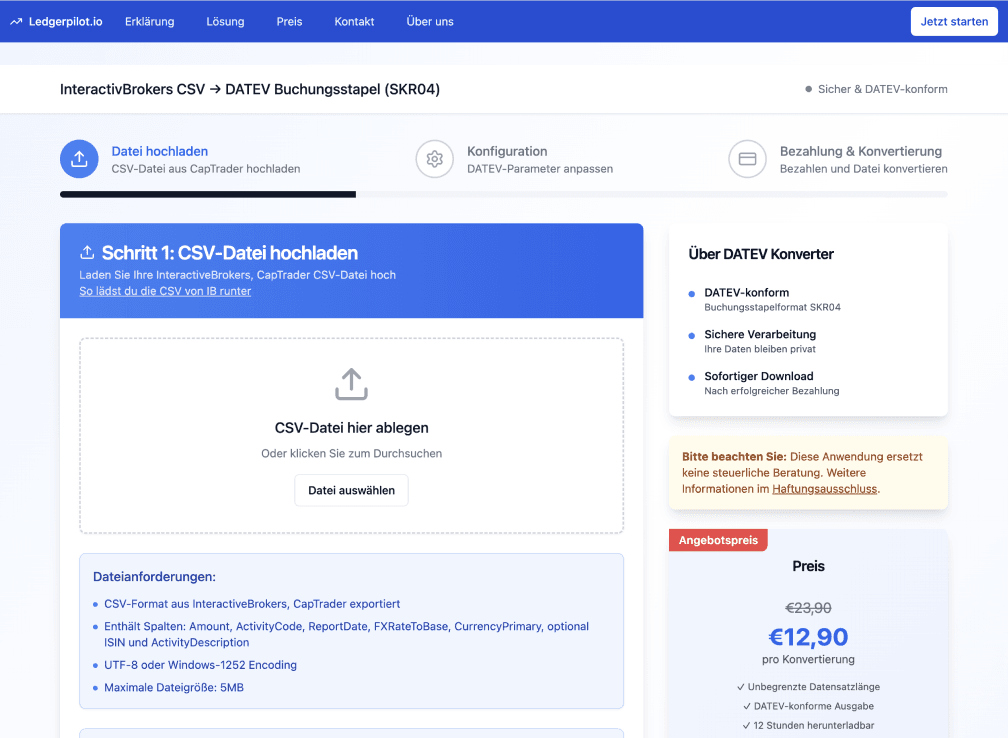This screenshot has width=1008, height=738.
Task: Click the upload icon in the Datei hochladen step
Action: 79,158
